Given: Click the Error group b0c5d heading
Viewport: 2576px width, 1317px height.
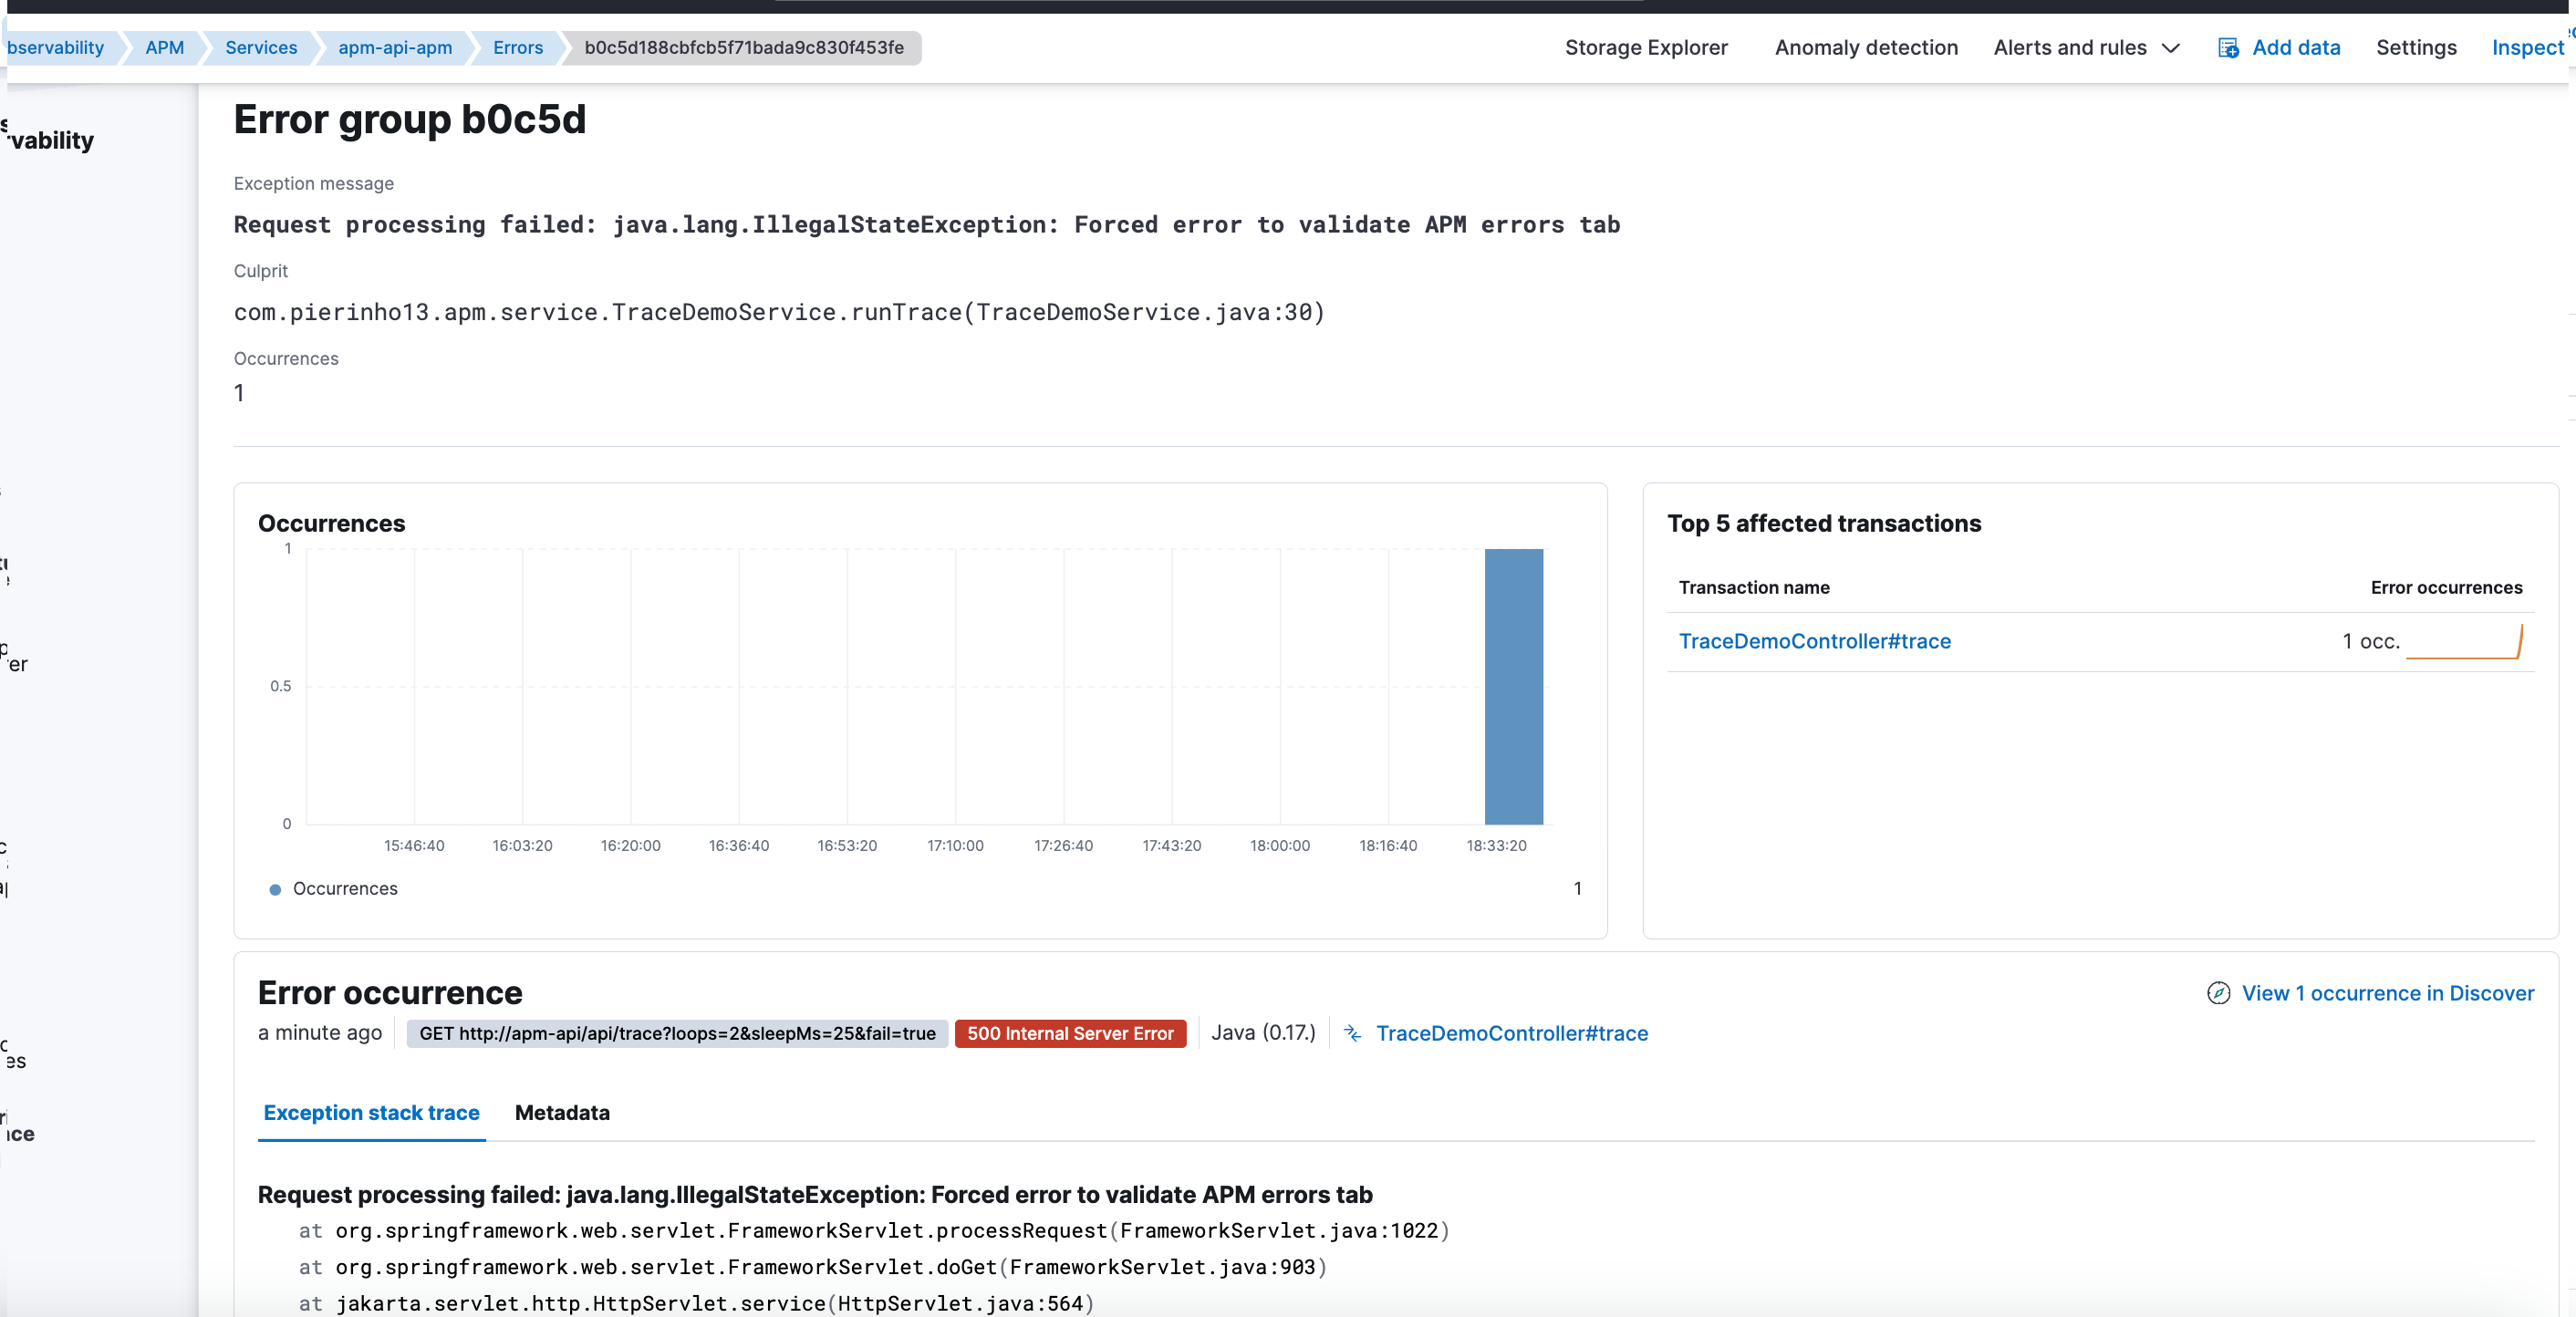Looking at the screenshot, I should tap(409, 120).
